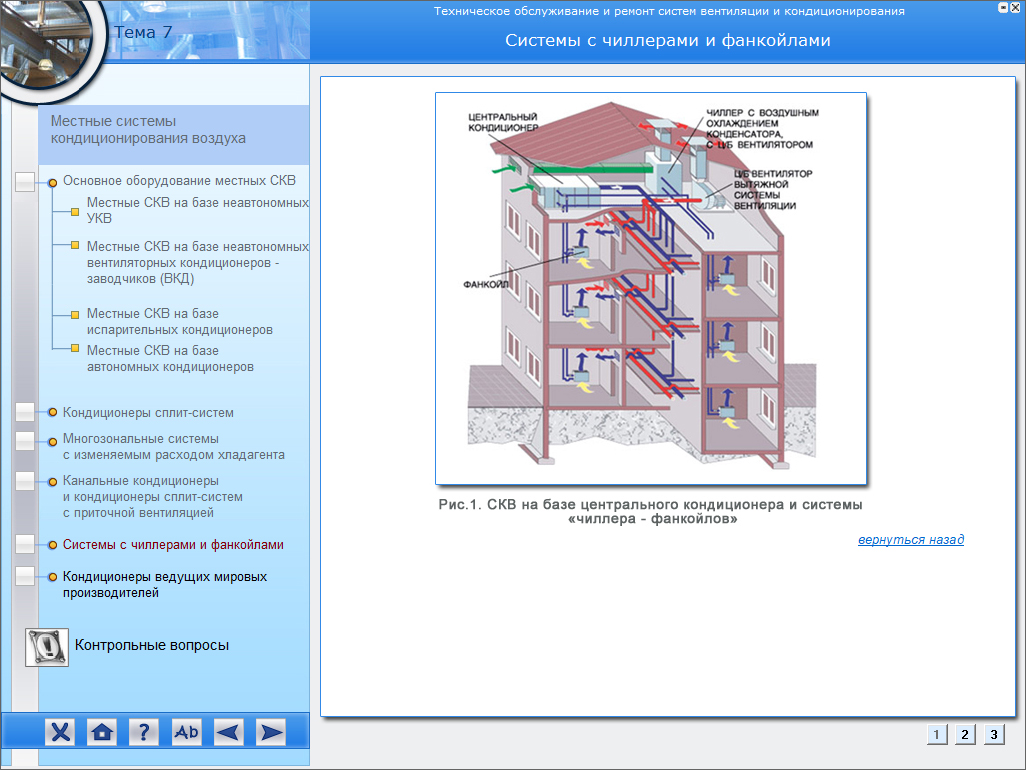The height and width of the screenshot is (770, 1026).
Task: Toggle the box beside Системы с чиллерами и фанкойлами
Action: coord(26,545)
